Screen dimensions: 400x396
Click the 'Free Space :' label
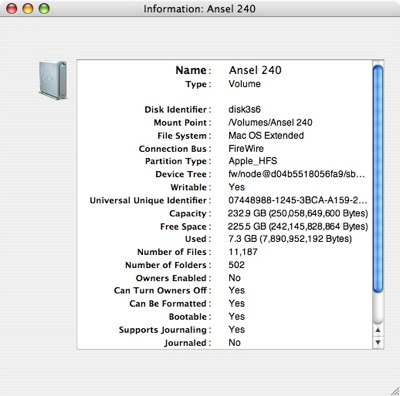point(186,227)
